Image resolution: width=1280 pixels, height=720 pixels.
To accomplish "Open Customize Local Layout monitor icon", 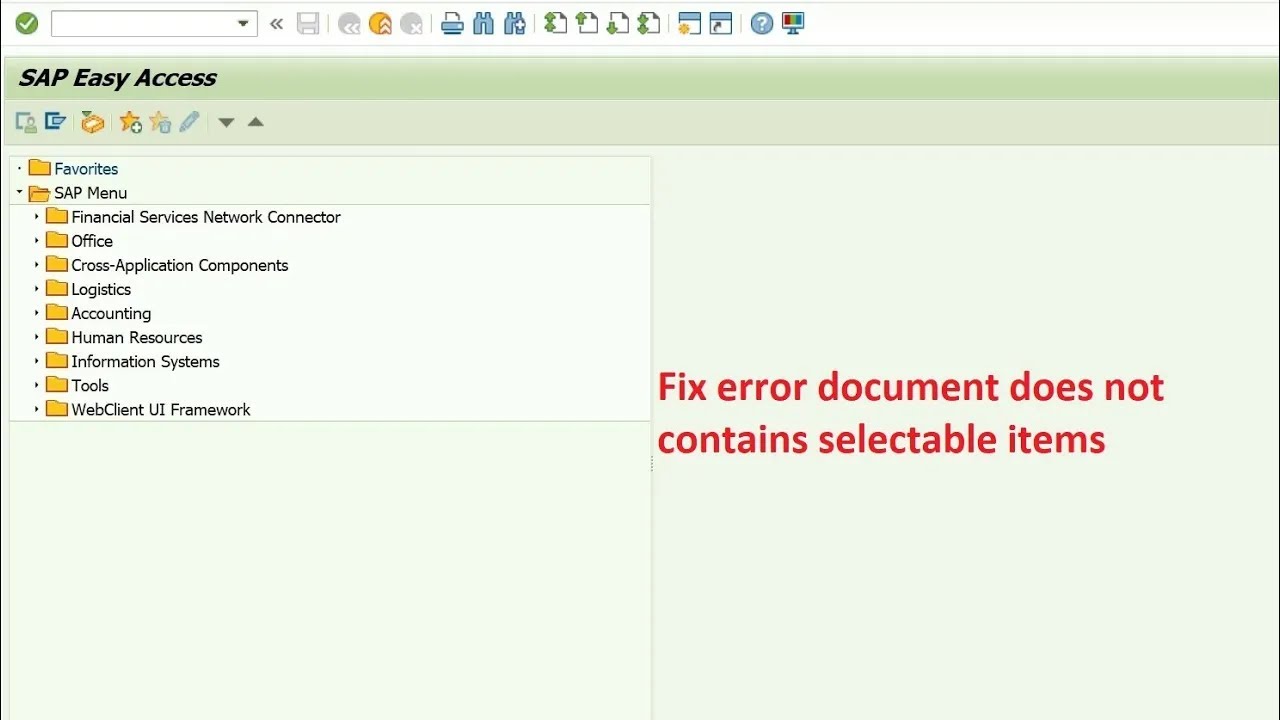I will coord(793,23).
